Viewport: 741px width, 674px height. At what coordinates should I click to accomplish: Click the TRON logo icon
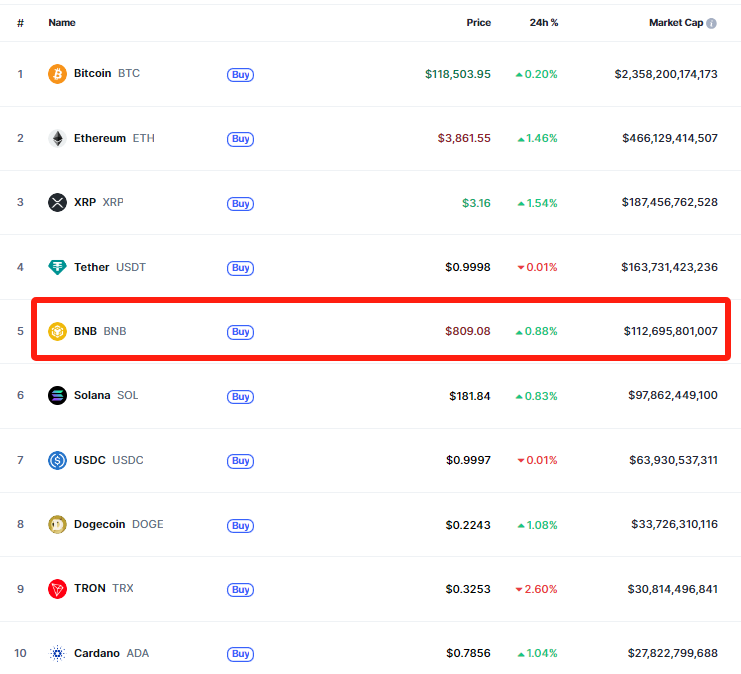pyautogui.click(x=57, y=589)
